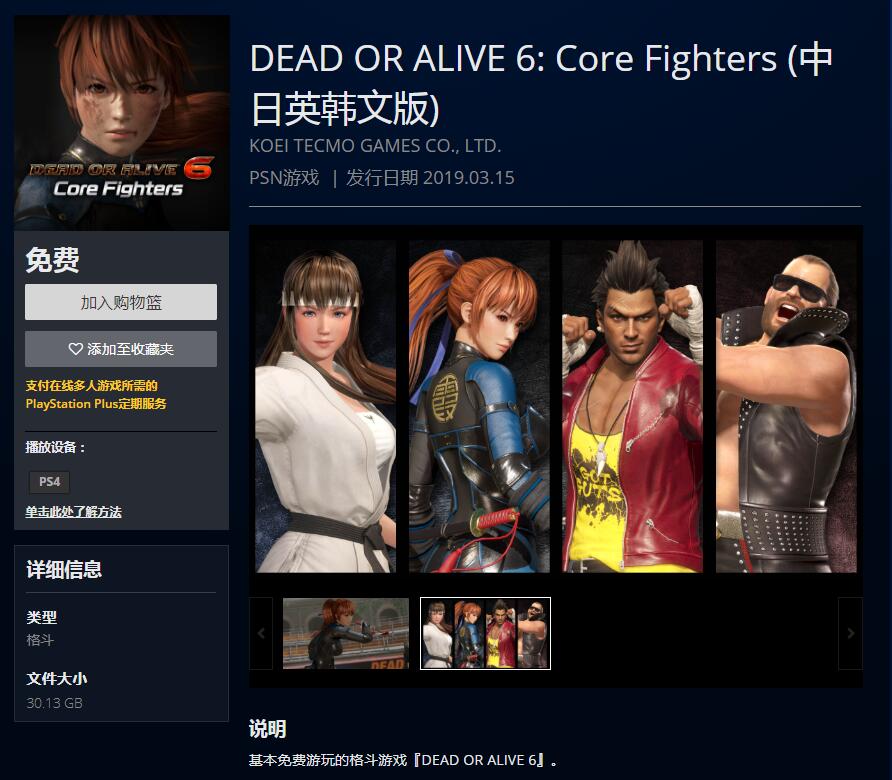Click the 格斗 genre value
This screenshot has height=780, width=892.
pos(40,640)
